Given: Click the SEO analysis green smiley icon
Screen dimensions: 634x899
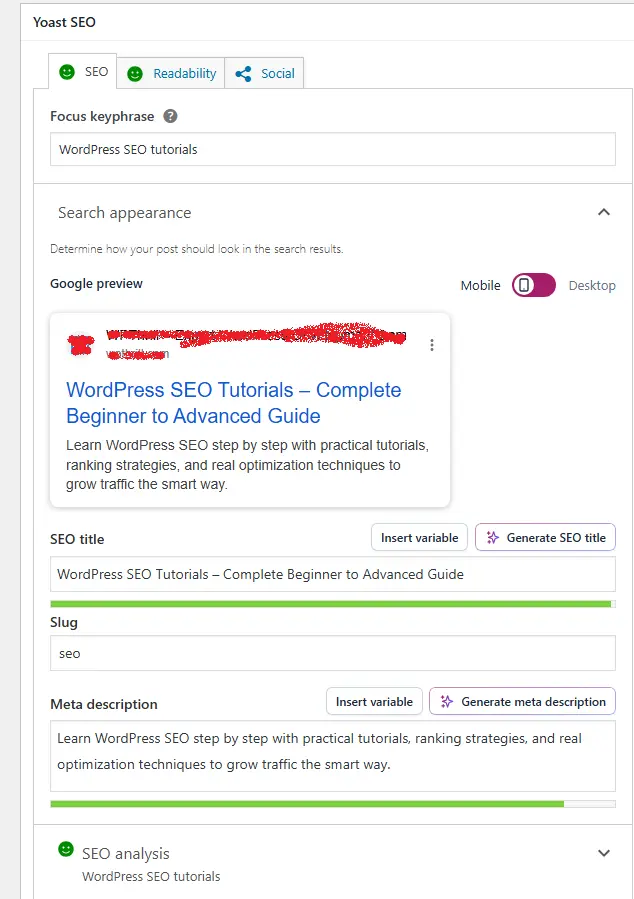Looking at the screenshot, I should tap(66, 849).
